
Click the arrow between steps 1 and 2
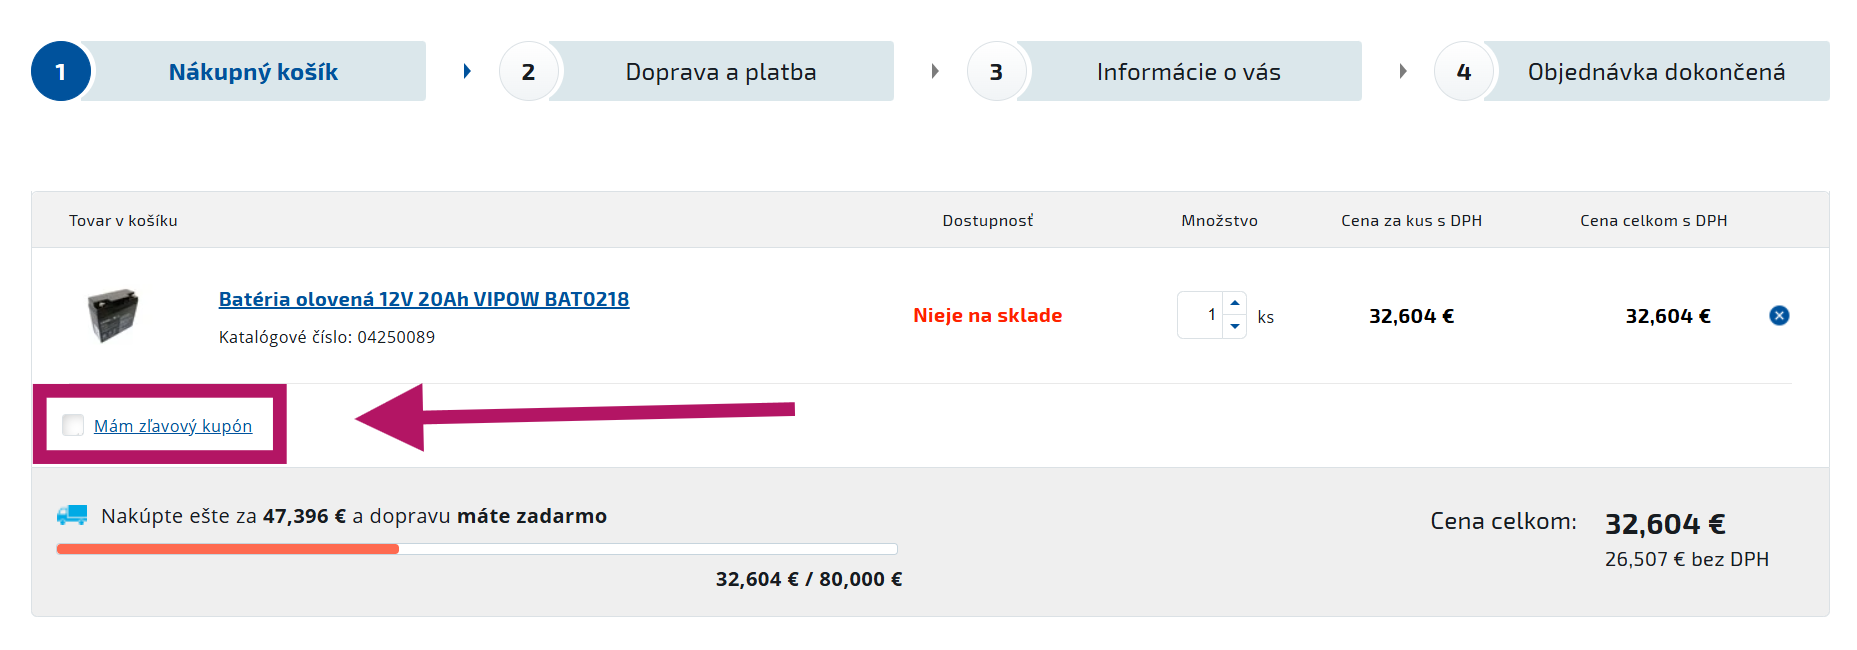[x=467, y=72]
